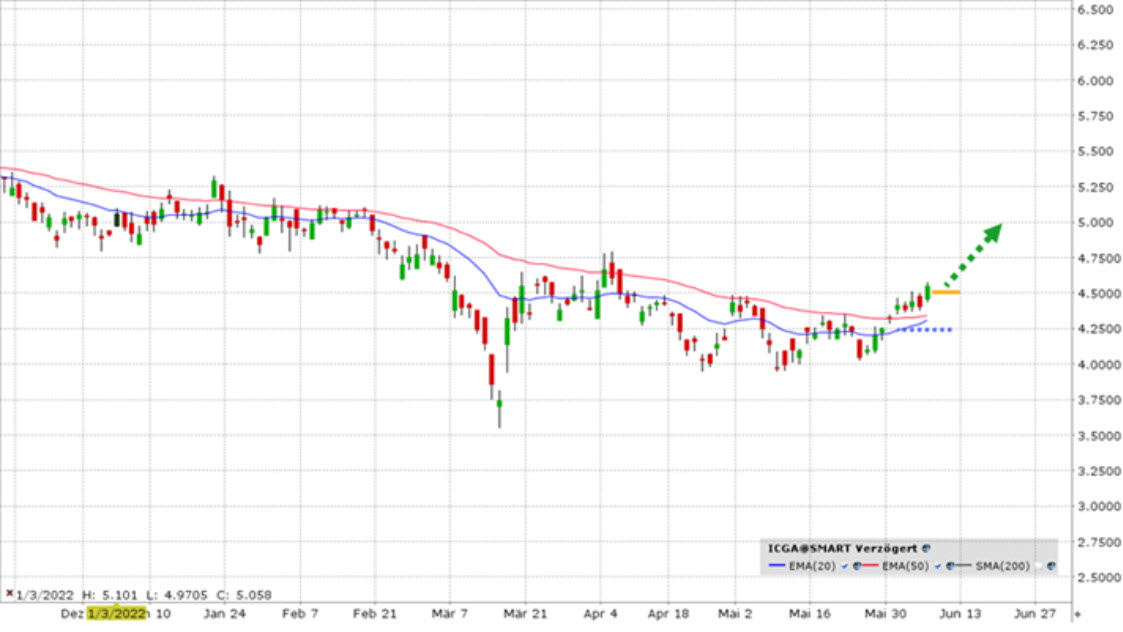Click the EMA(20) legend label
This screenshot has width=1123, height=632.
pyautogui.click(x=812, y=566)
